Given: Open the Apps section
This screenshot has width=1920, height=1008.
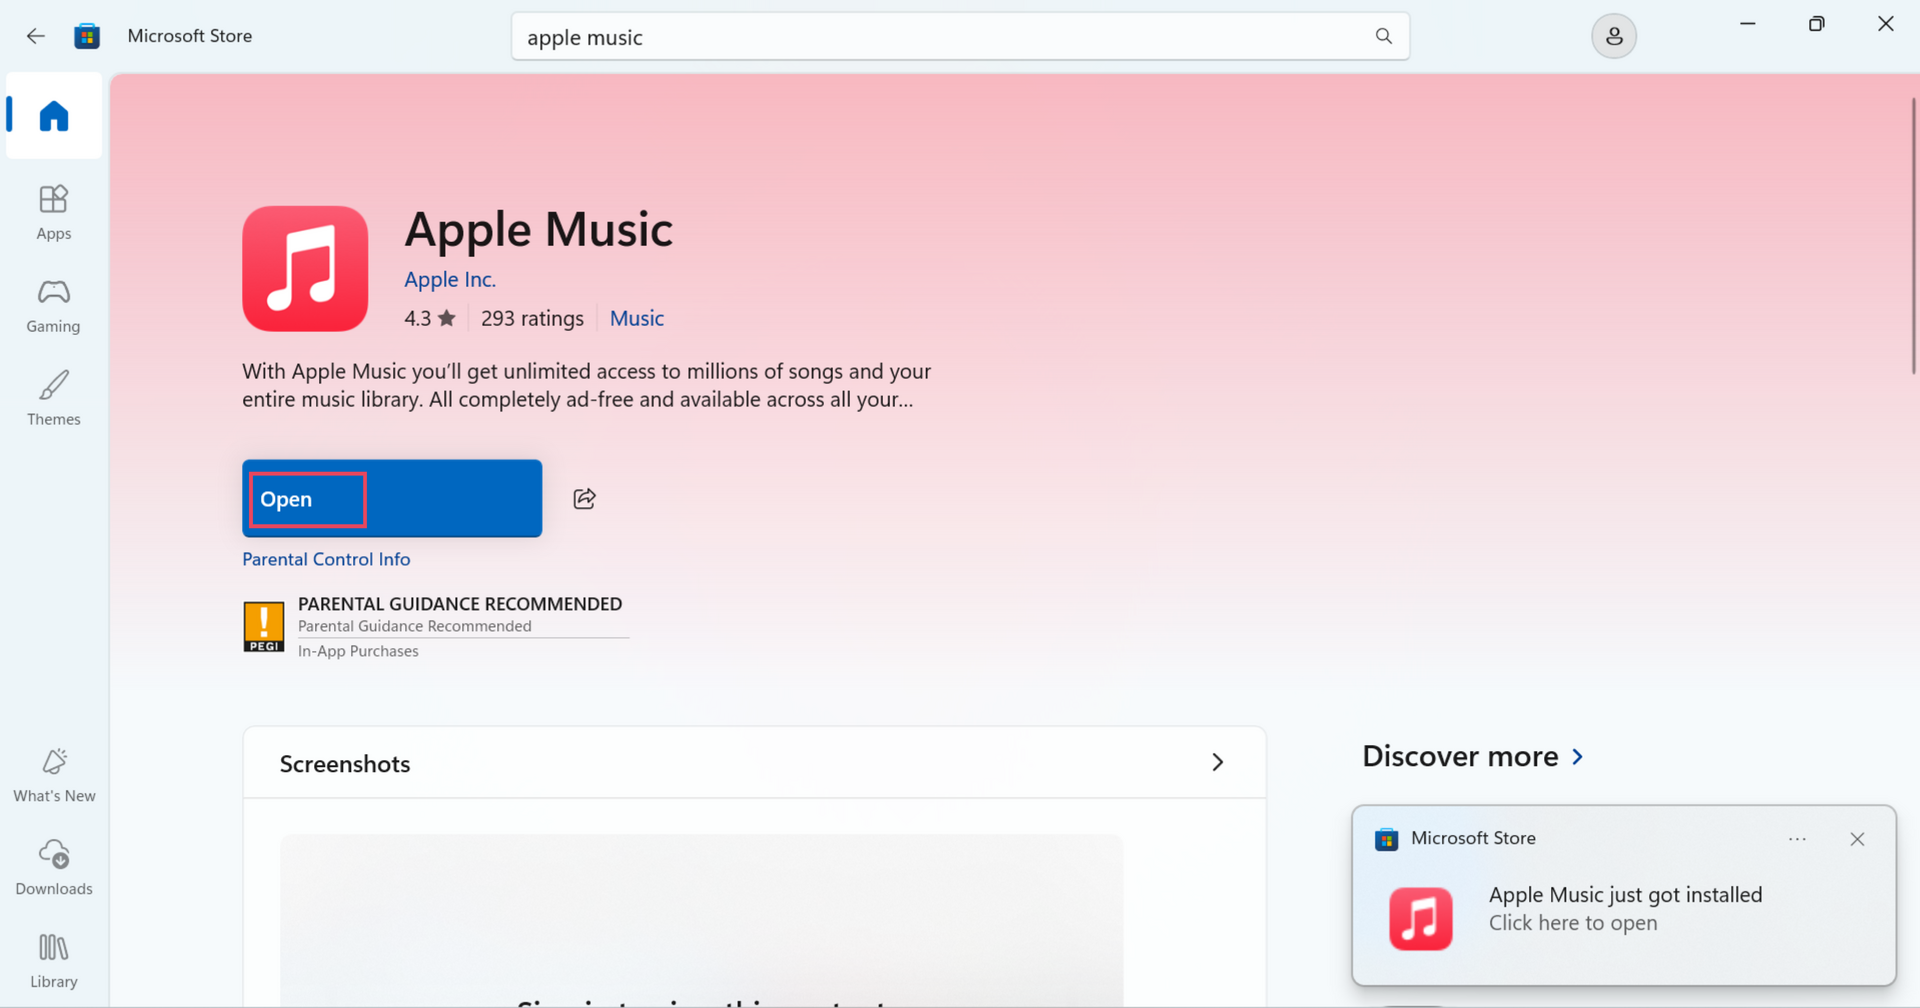Looking at the screenshot, I should coord(54,212).
